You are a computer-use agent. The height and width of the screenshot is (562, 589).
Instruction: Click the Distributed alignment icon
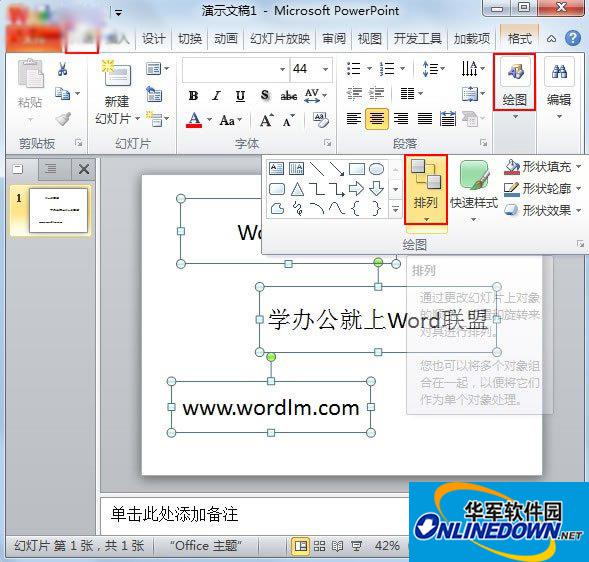point(448,119)
